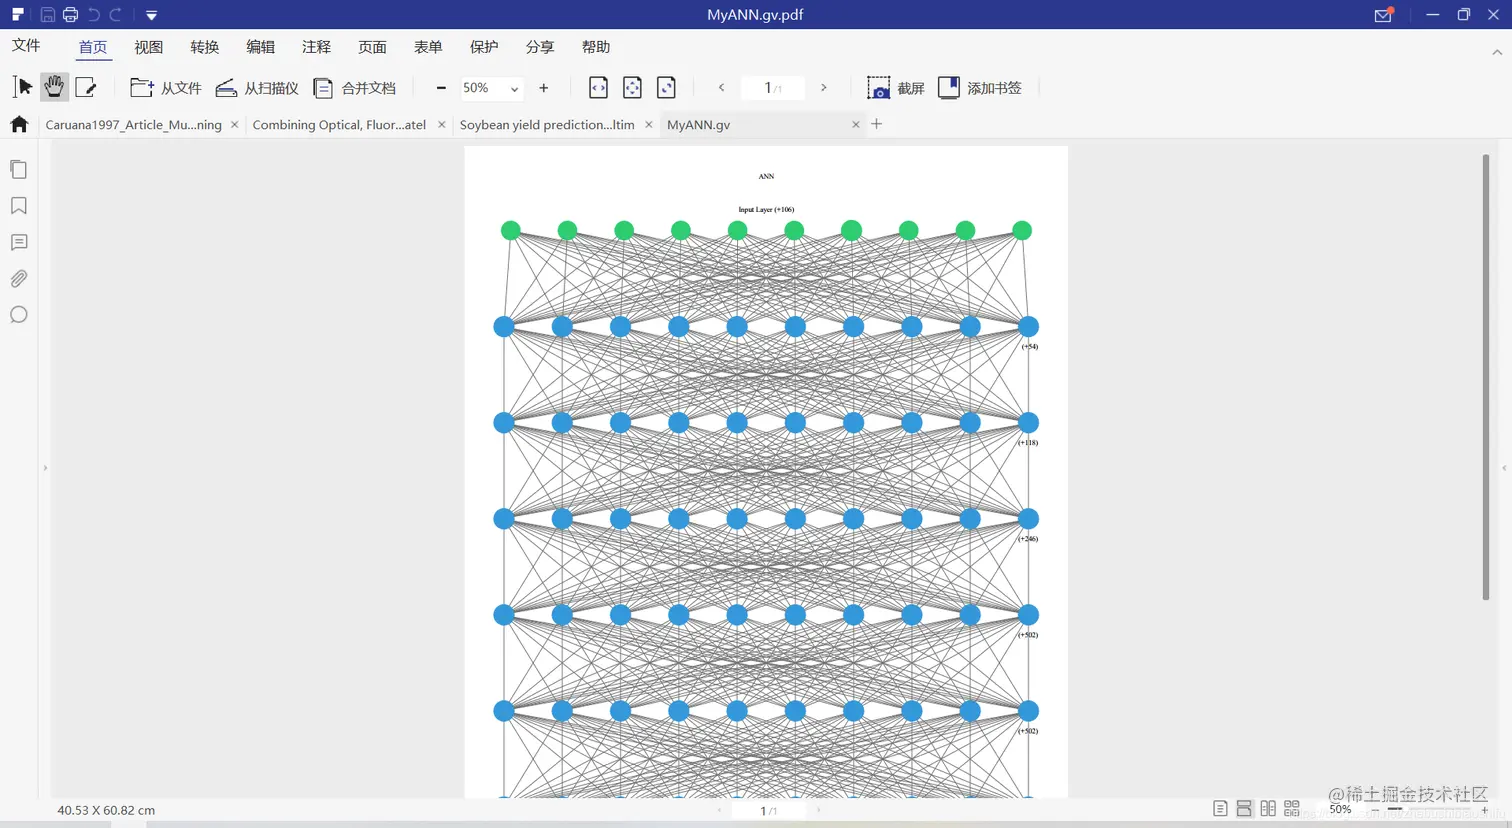The height and width of the screenshot is (828, 1512).
Task: Click the Print icon in the title bar
Action: [x=70, y=15]
